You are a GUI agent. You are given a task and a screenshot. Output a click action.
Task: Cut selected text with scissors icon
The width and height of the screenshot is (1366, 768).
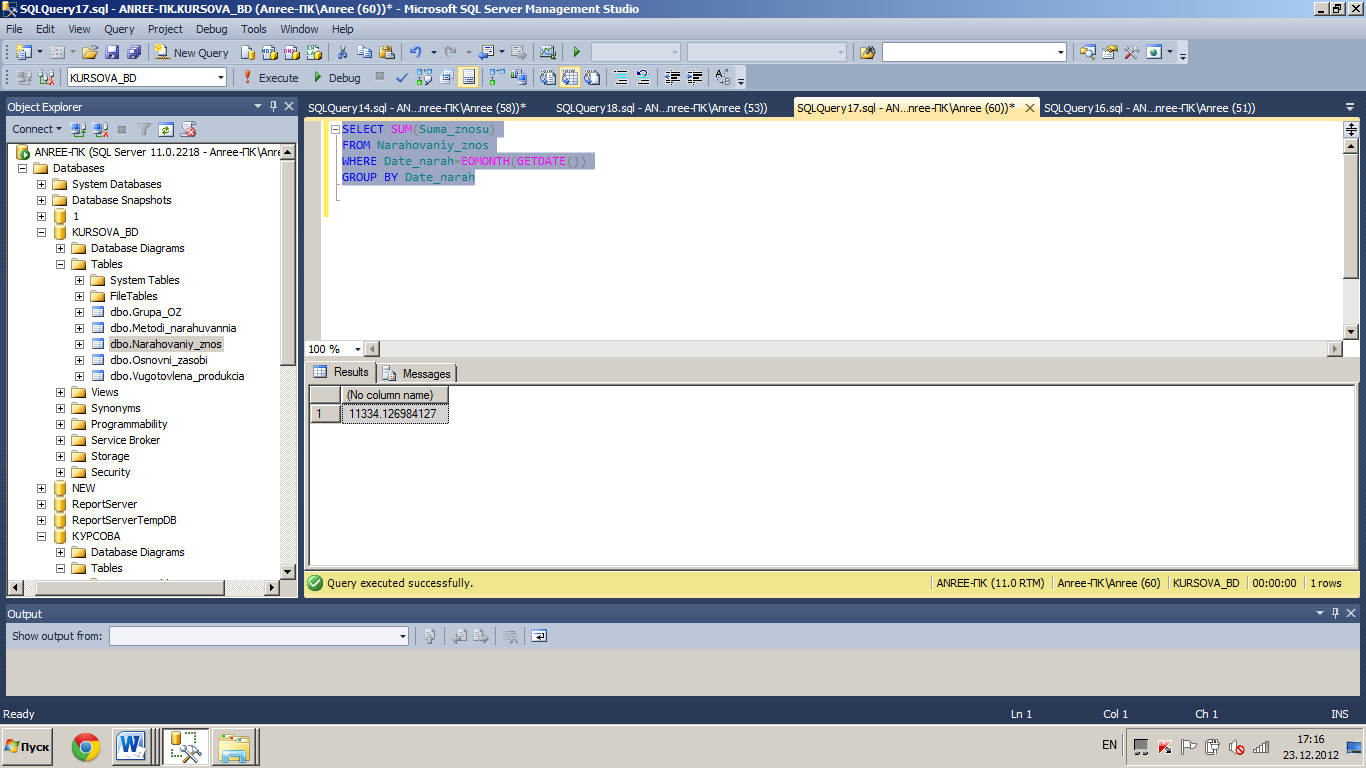click(x=342, y=52)
